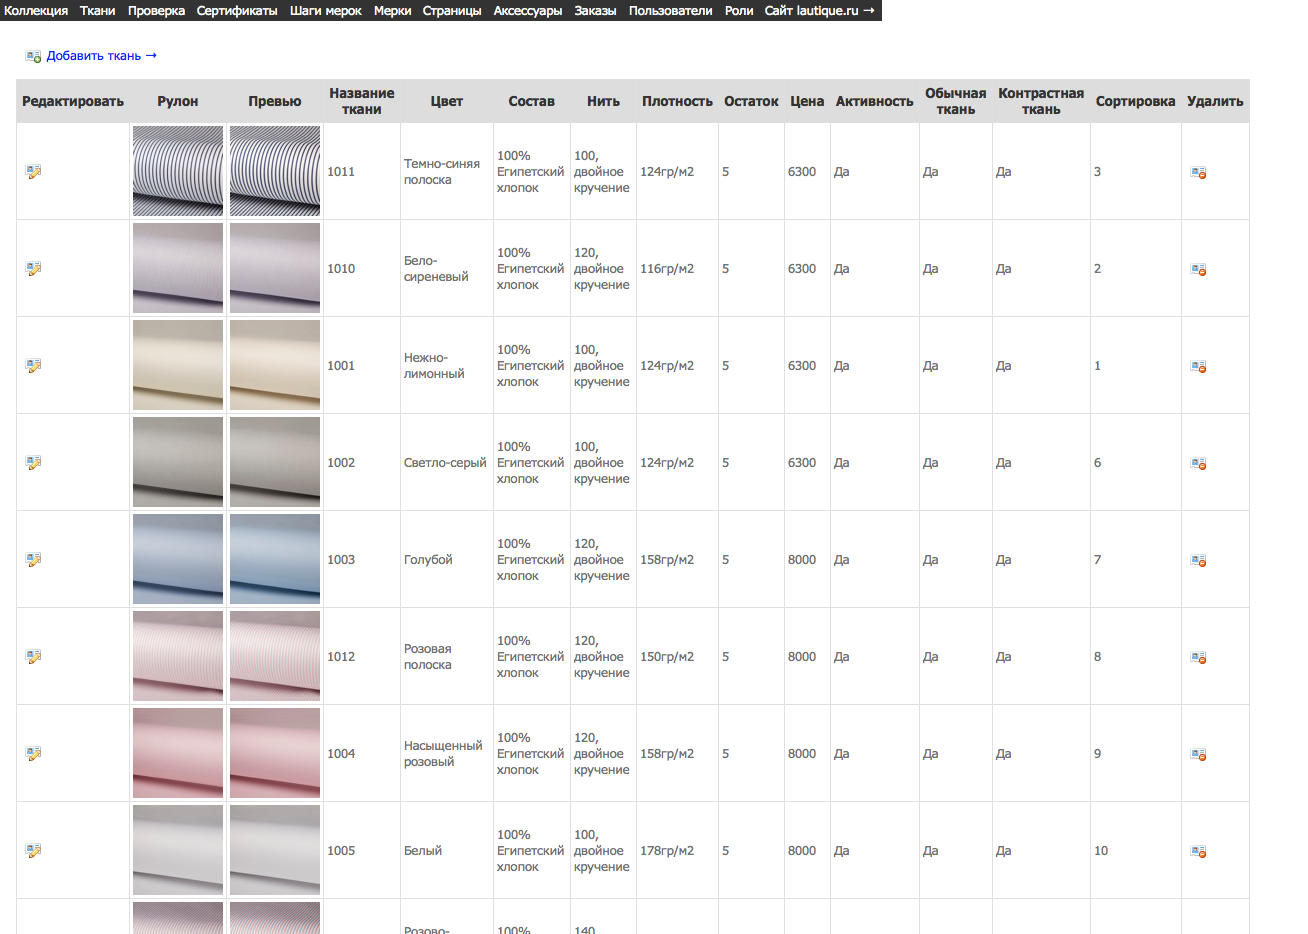Open editor for fabric 1003 Голубой
Viewport: 1308px width, 934px height.
click(x=33, y=560)
